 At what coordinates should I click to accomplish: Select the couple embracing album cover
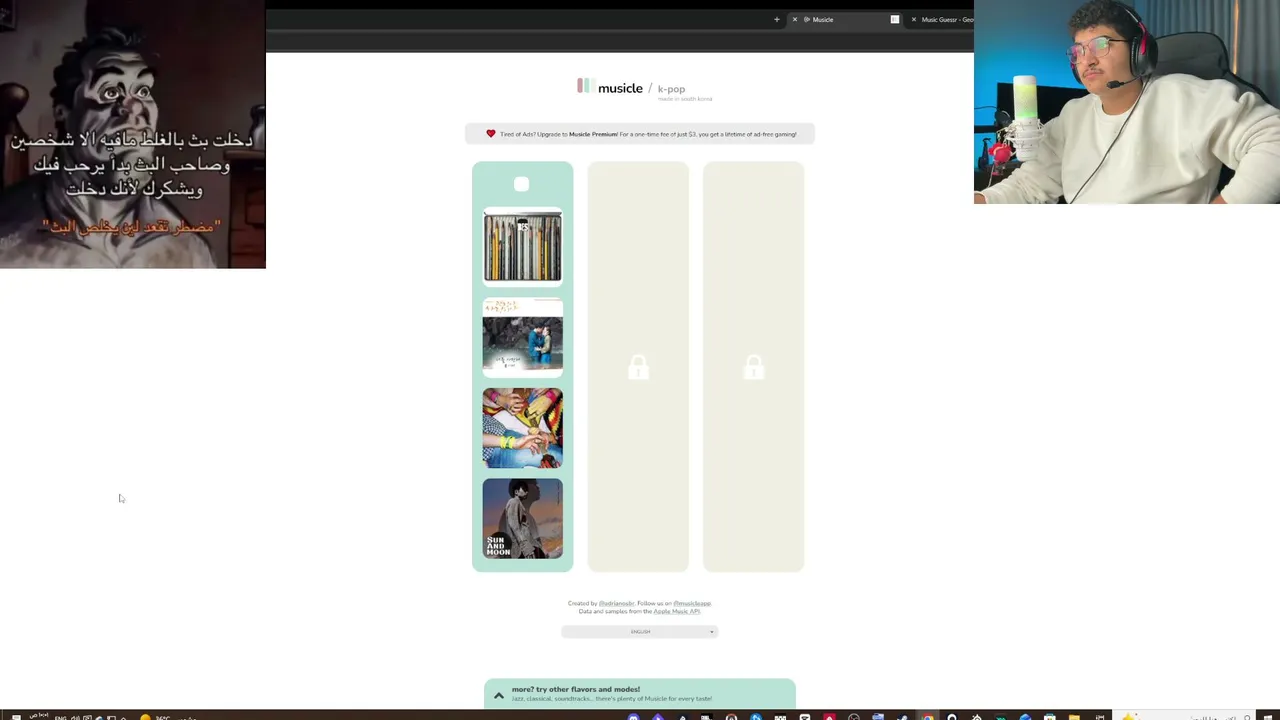click(523, 337)
